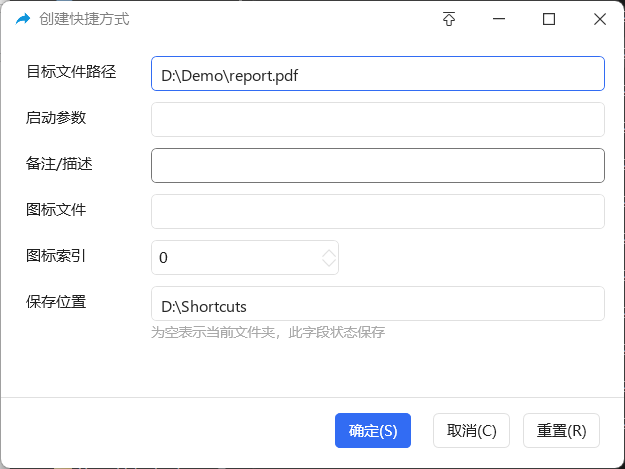Image resolution: width=625 pixels, height=469 pixels.
Task: Minimize the 创建快捷方式 window
Action: pyautogui.click(x=499, y=19)
